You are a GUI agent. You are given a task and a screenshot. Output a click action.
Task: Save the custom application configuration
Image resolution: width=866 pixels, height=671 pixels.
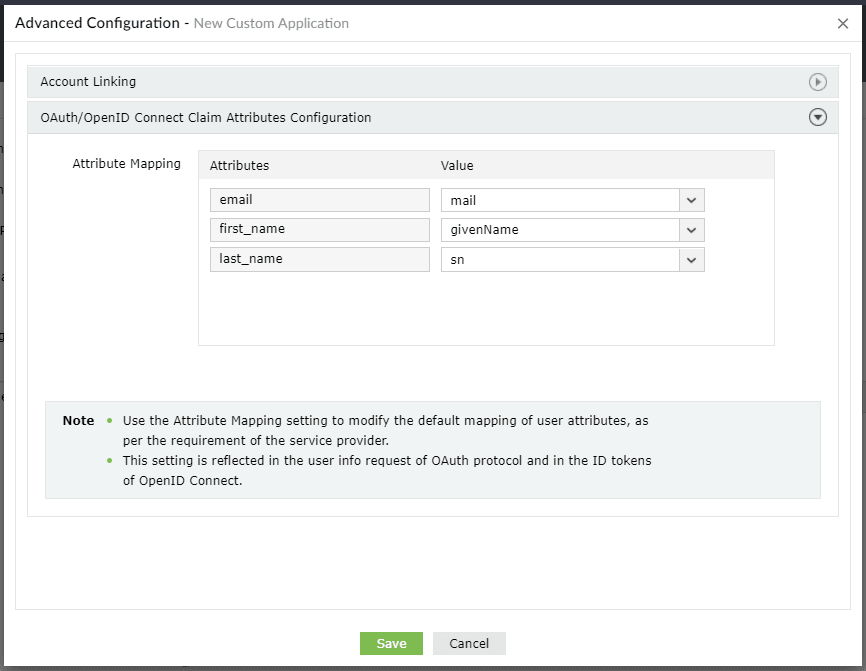[391, 643]
